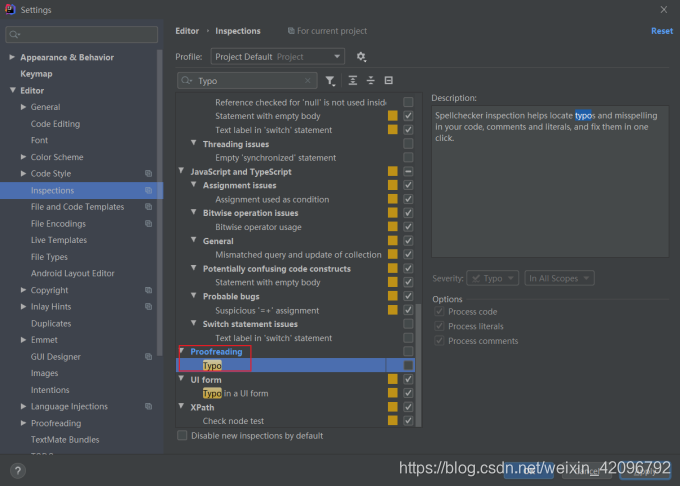The width and height of the screenshot is (681, 487).
Task: Click the reset to empty square icon
Action: 389,80
